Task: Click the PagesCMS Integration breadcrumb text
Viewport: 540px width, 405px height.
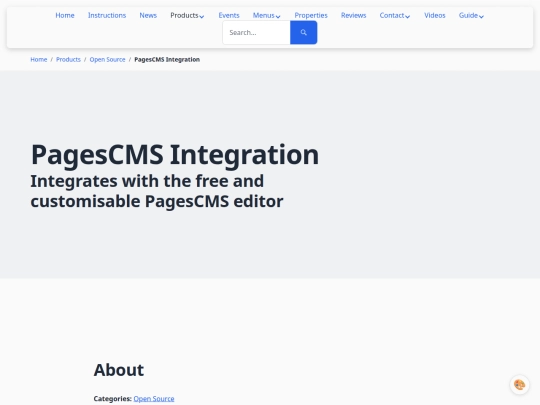Action: [x=167, y=60]
